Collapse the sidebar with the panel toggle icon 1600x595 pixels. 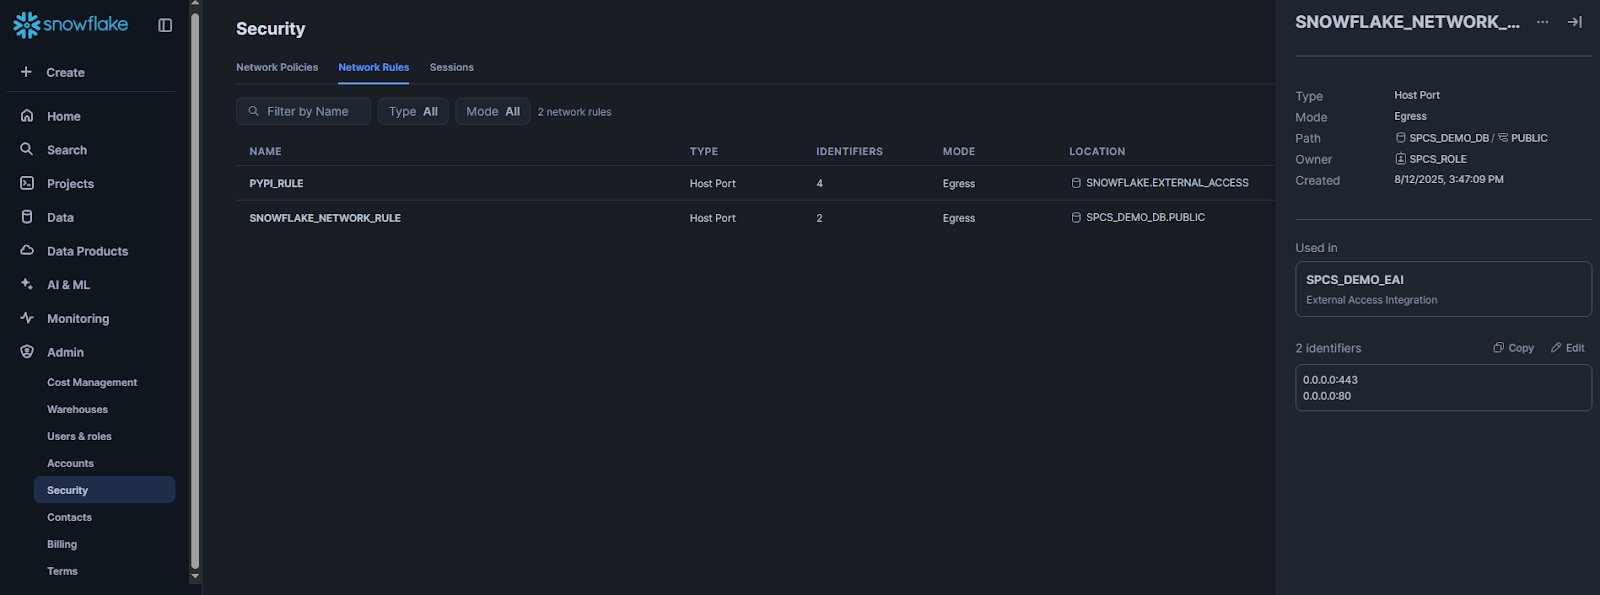(165, 25)
